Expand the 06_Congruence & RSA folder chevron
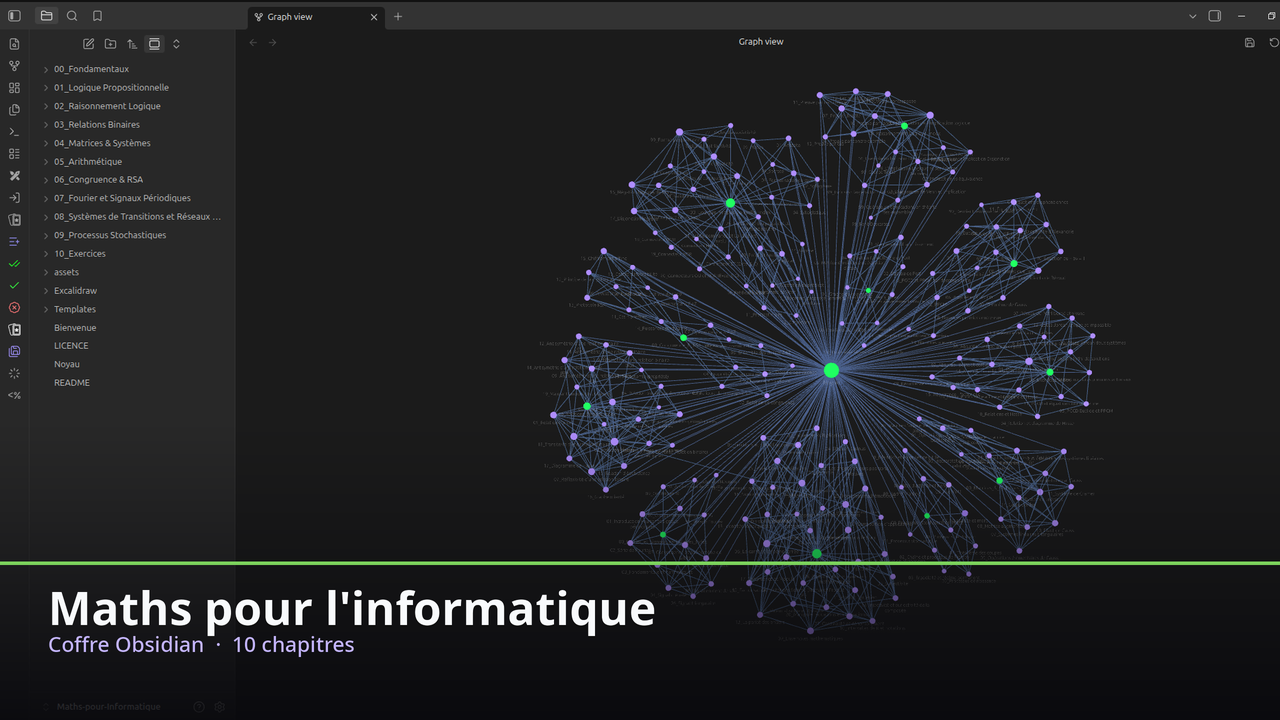Screen dimensions: 1280x720 46,180
